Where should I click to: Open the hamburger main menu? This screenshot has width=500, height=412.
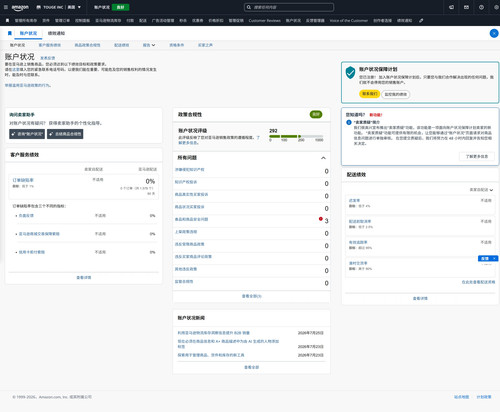[5, 7]
